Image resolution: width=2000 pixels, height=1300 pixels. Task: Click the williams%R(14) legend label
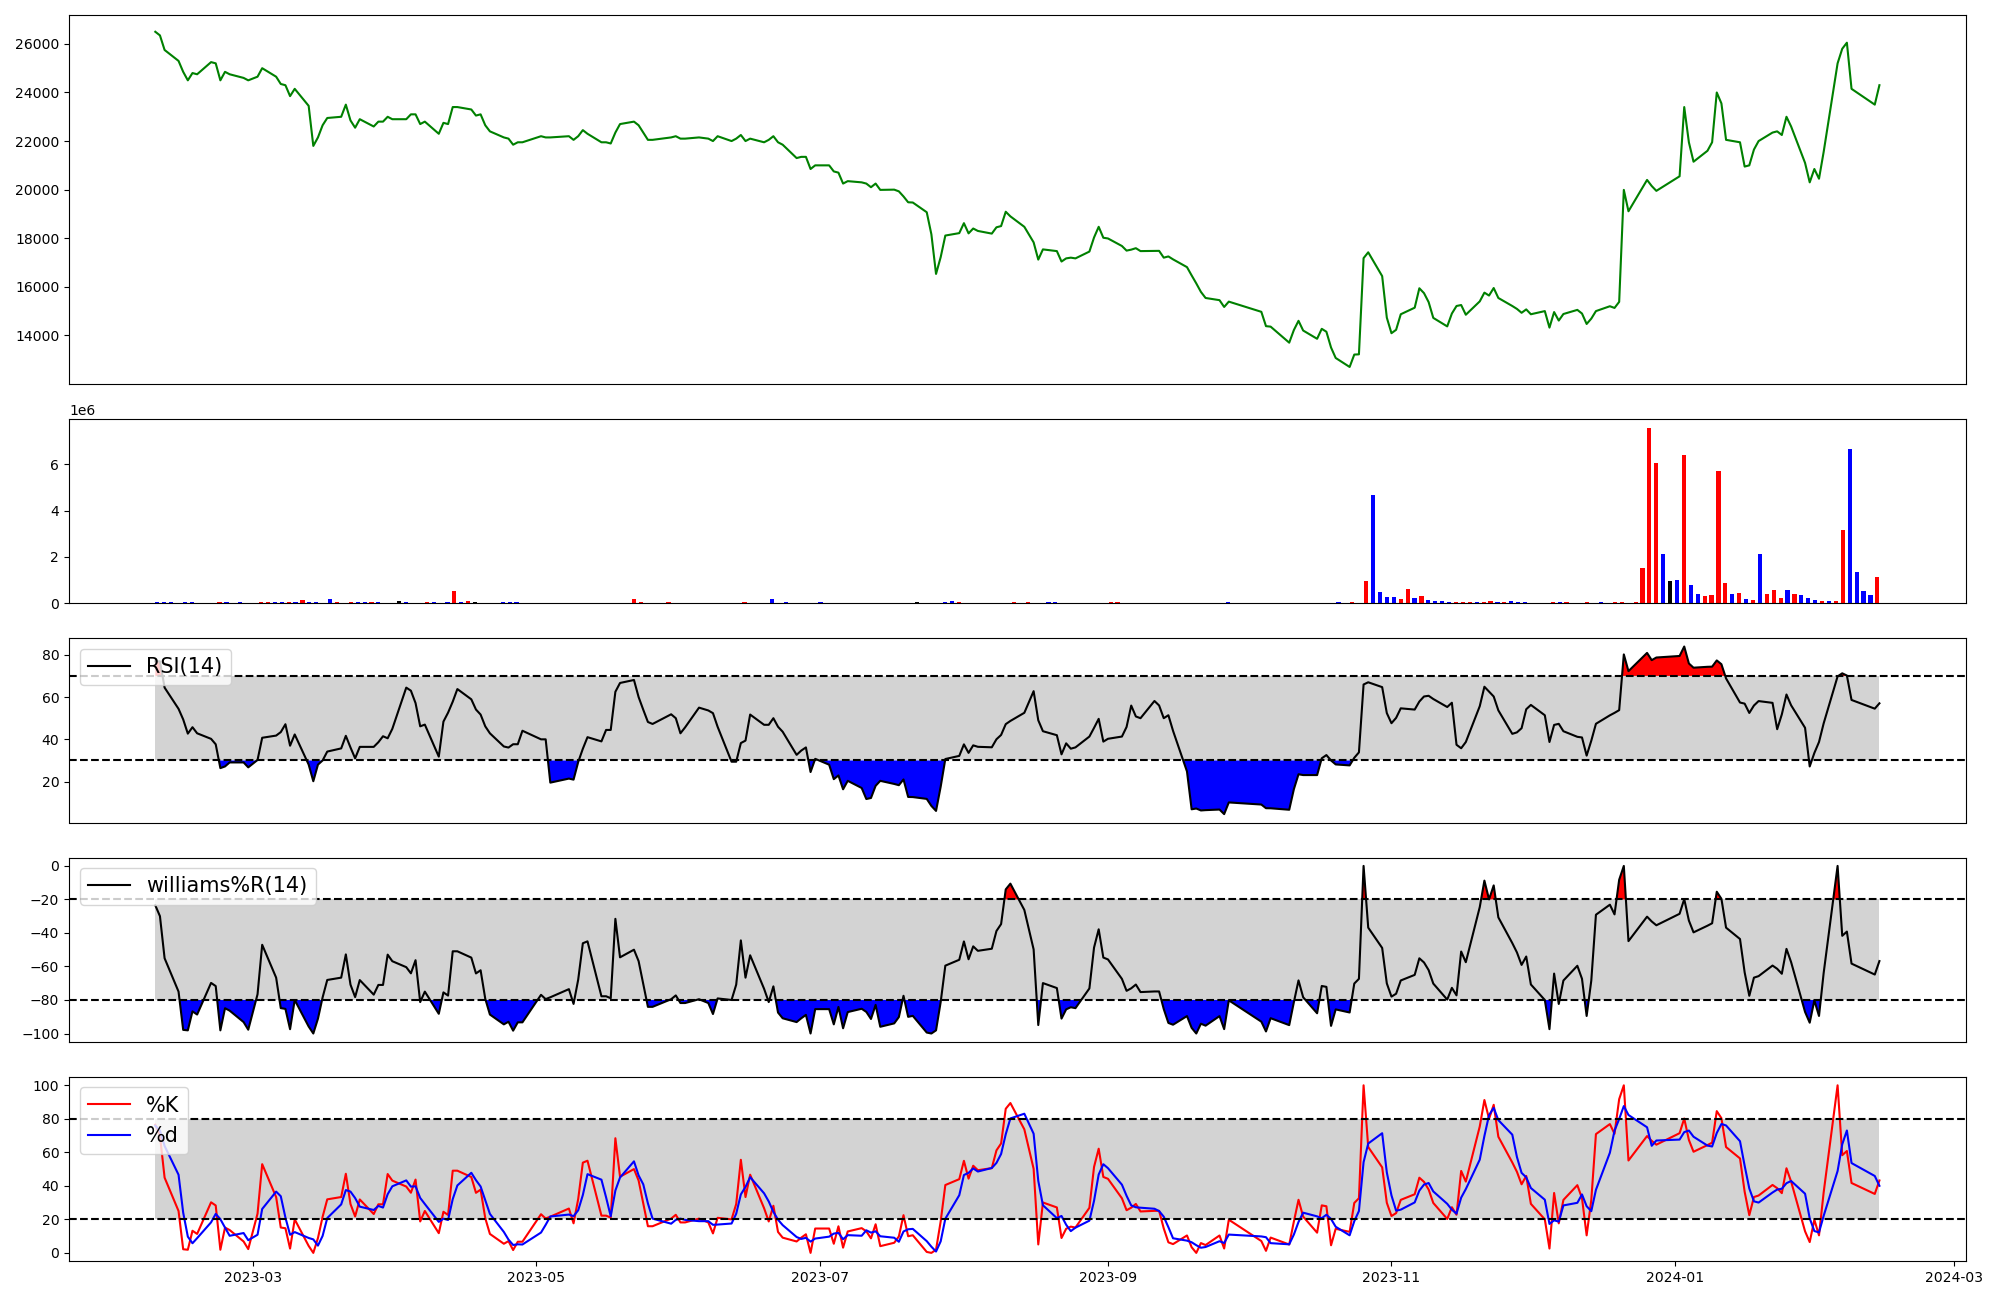pyautogui.click(x=227, y=885)
